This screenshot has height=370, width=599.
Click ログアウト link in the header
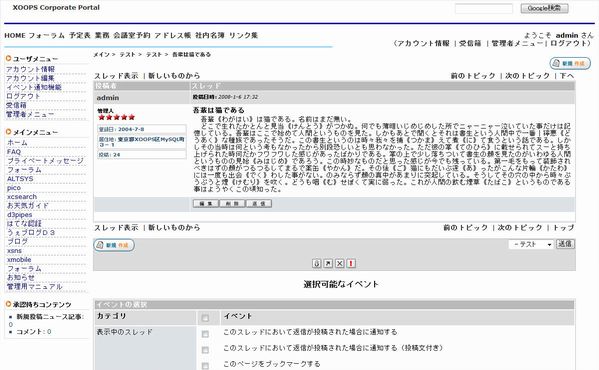(568, 44)
